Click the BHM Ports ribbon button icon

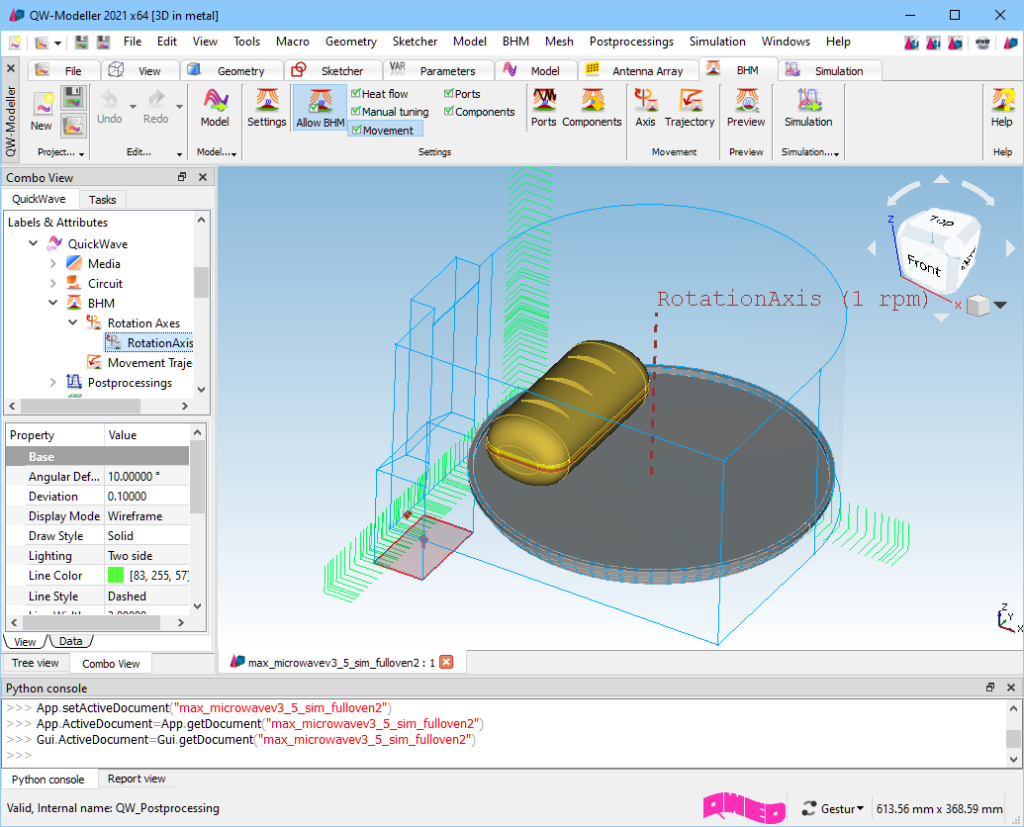coord(543,99)
